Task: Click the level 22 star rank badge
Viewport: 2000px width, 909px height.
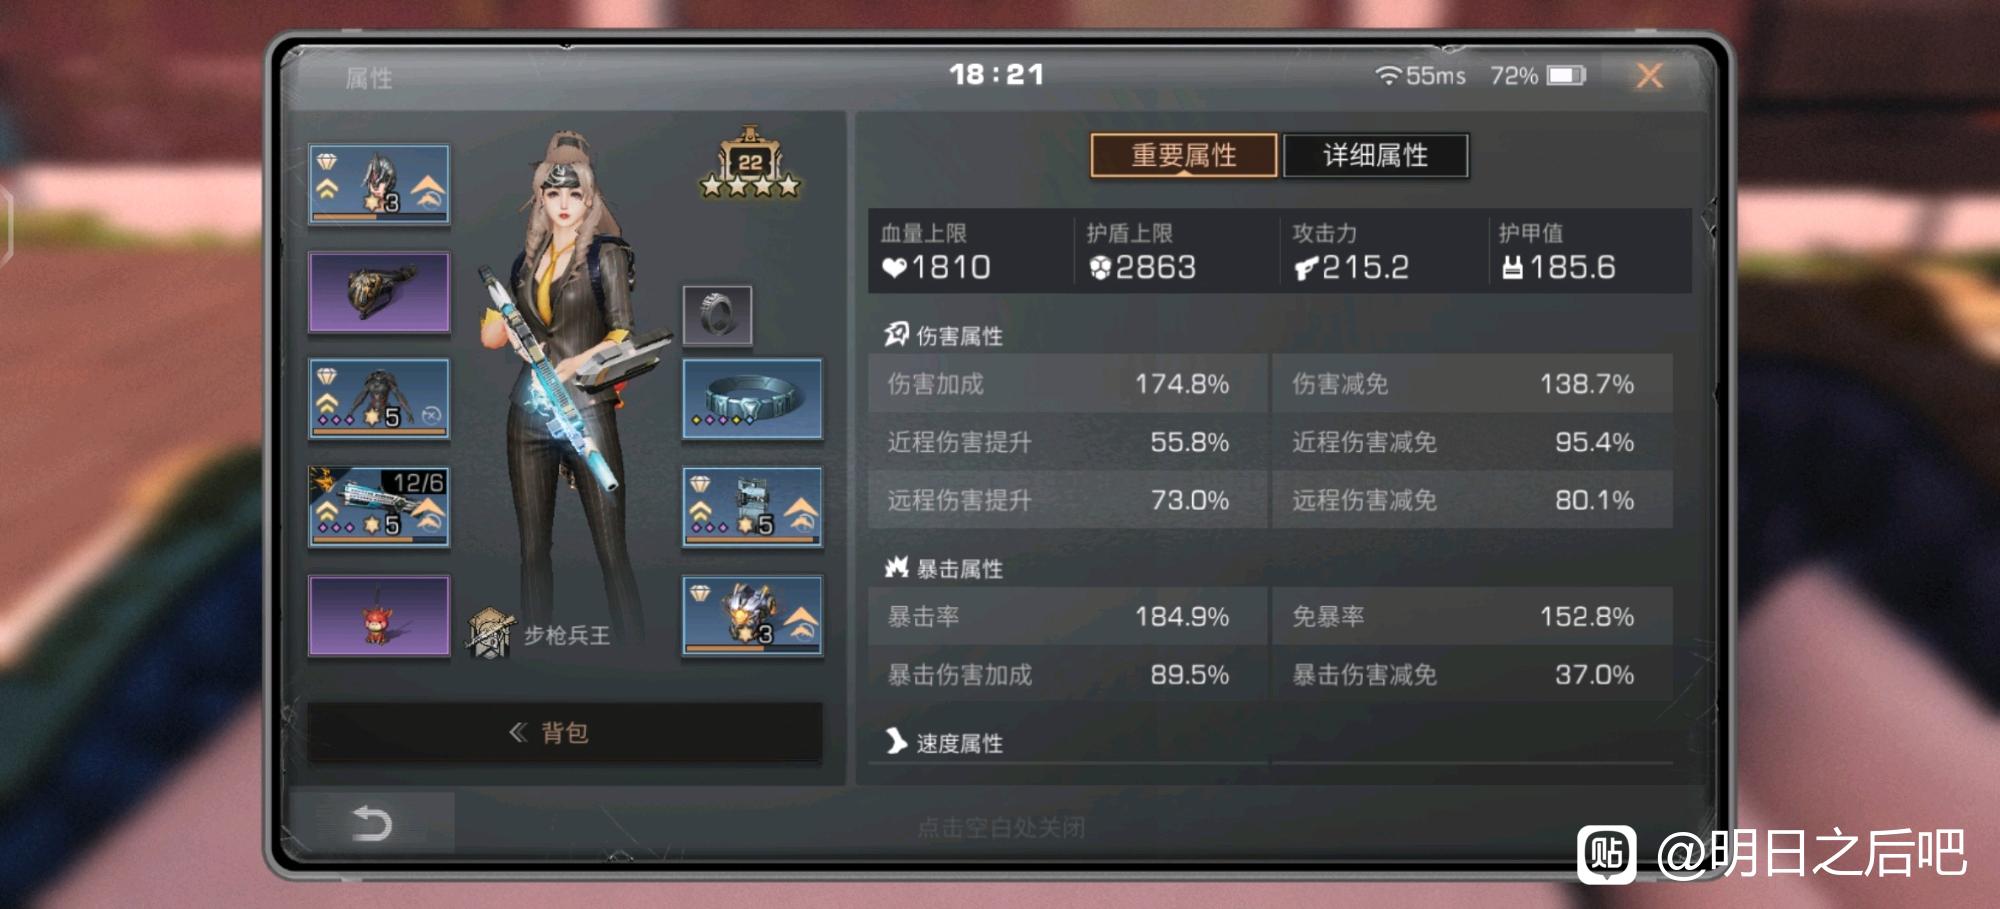Action: click(x=751, y=165)
